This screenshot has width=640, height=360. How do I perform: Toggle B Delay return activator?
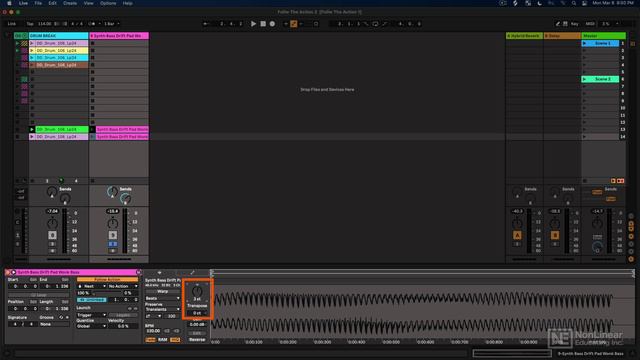click(555, 235)
